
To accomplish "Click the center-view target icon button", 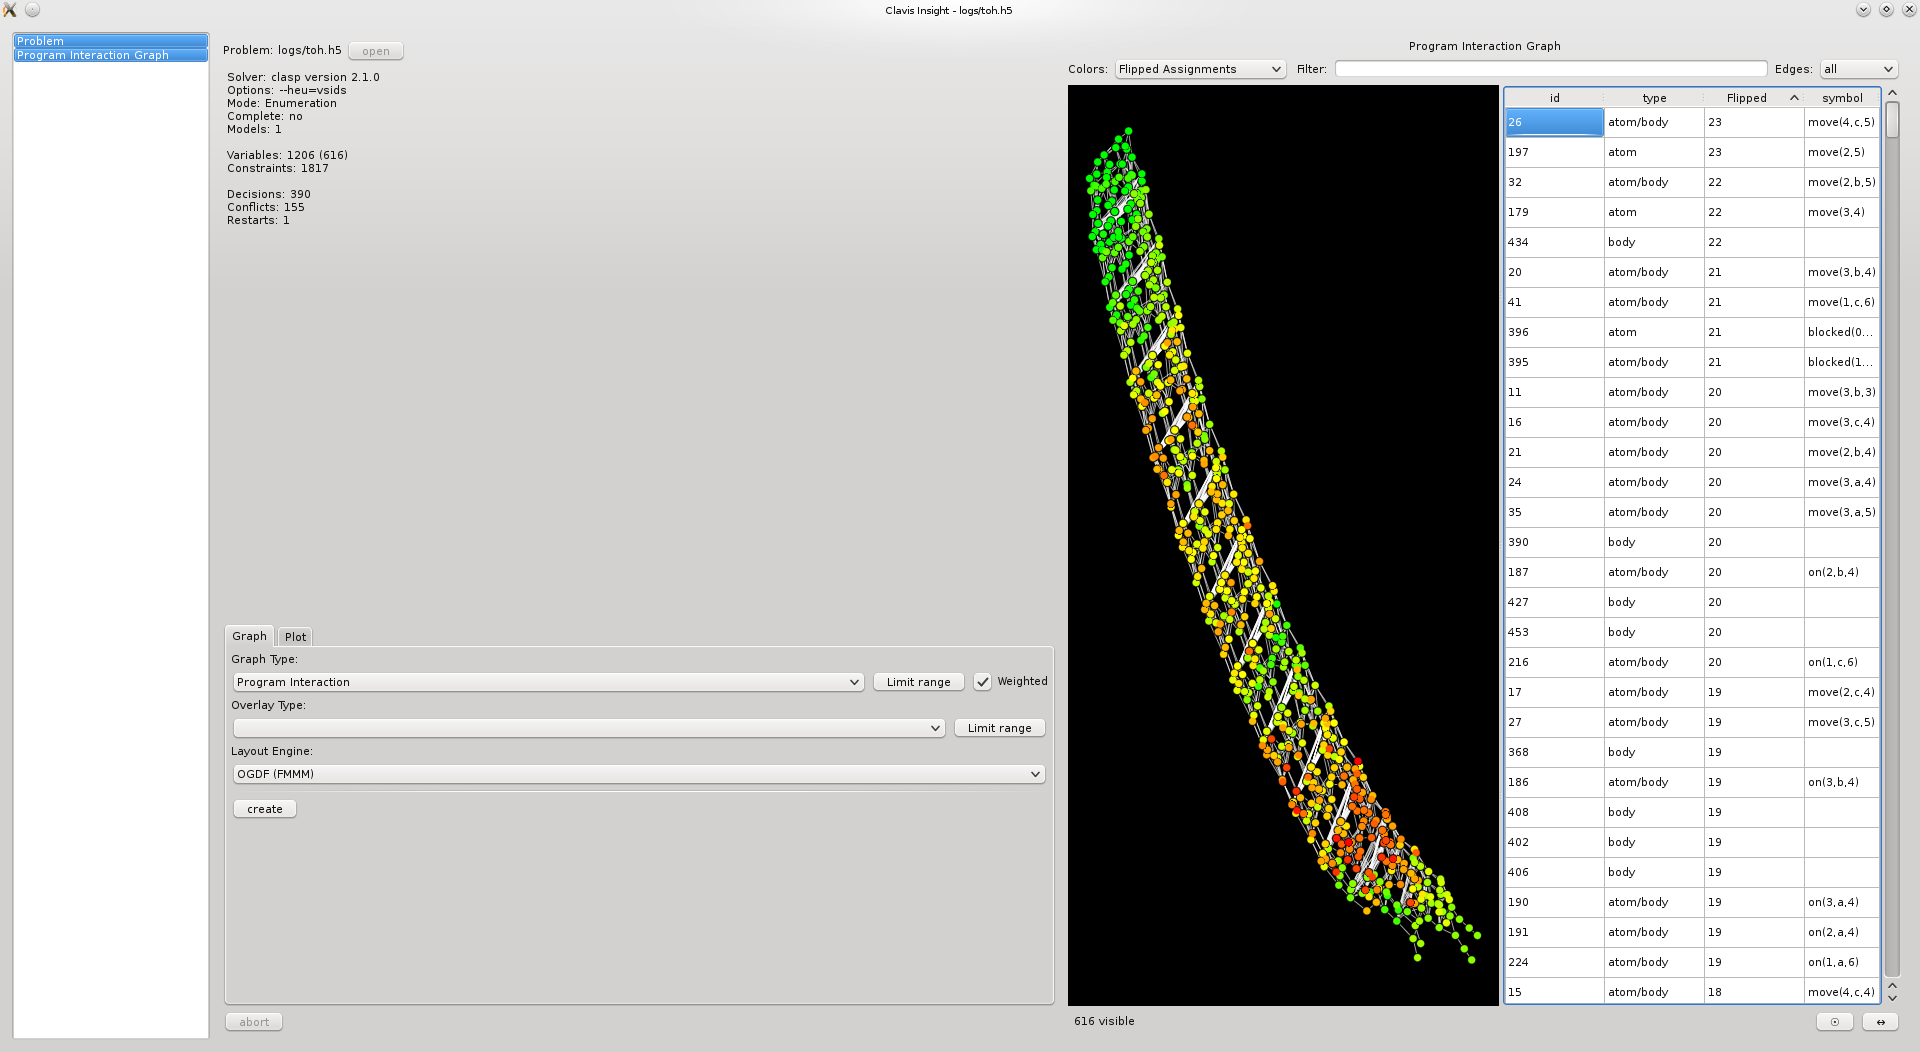I will point(1834,1021).
